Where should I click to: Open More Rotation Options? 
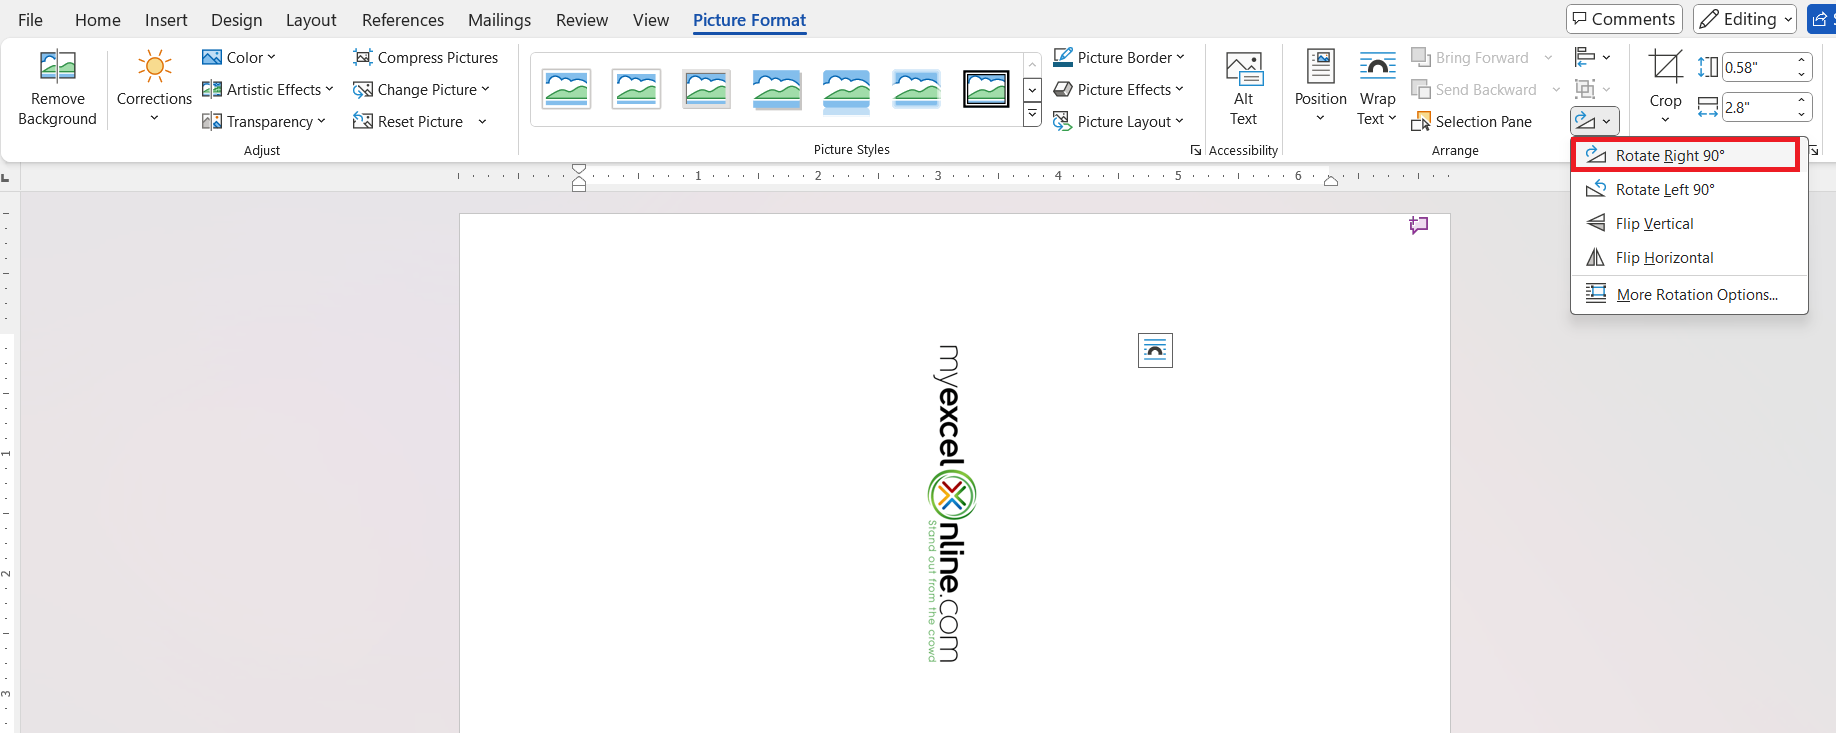coord(1689,294)
